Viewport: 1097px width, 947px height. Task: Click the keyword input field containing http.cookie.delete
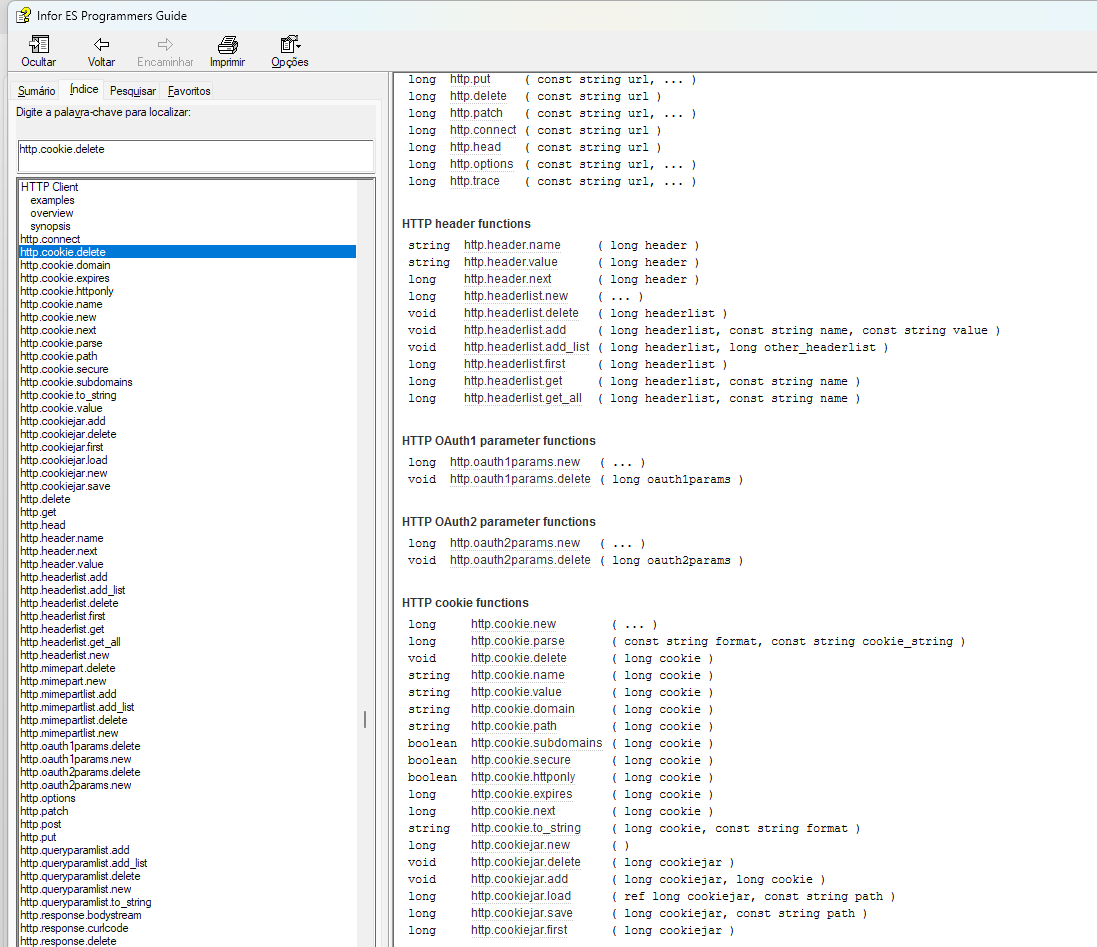pos(196,155)
